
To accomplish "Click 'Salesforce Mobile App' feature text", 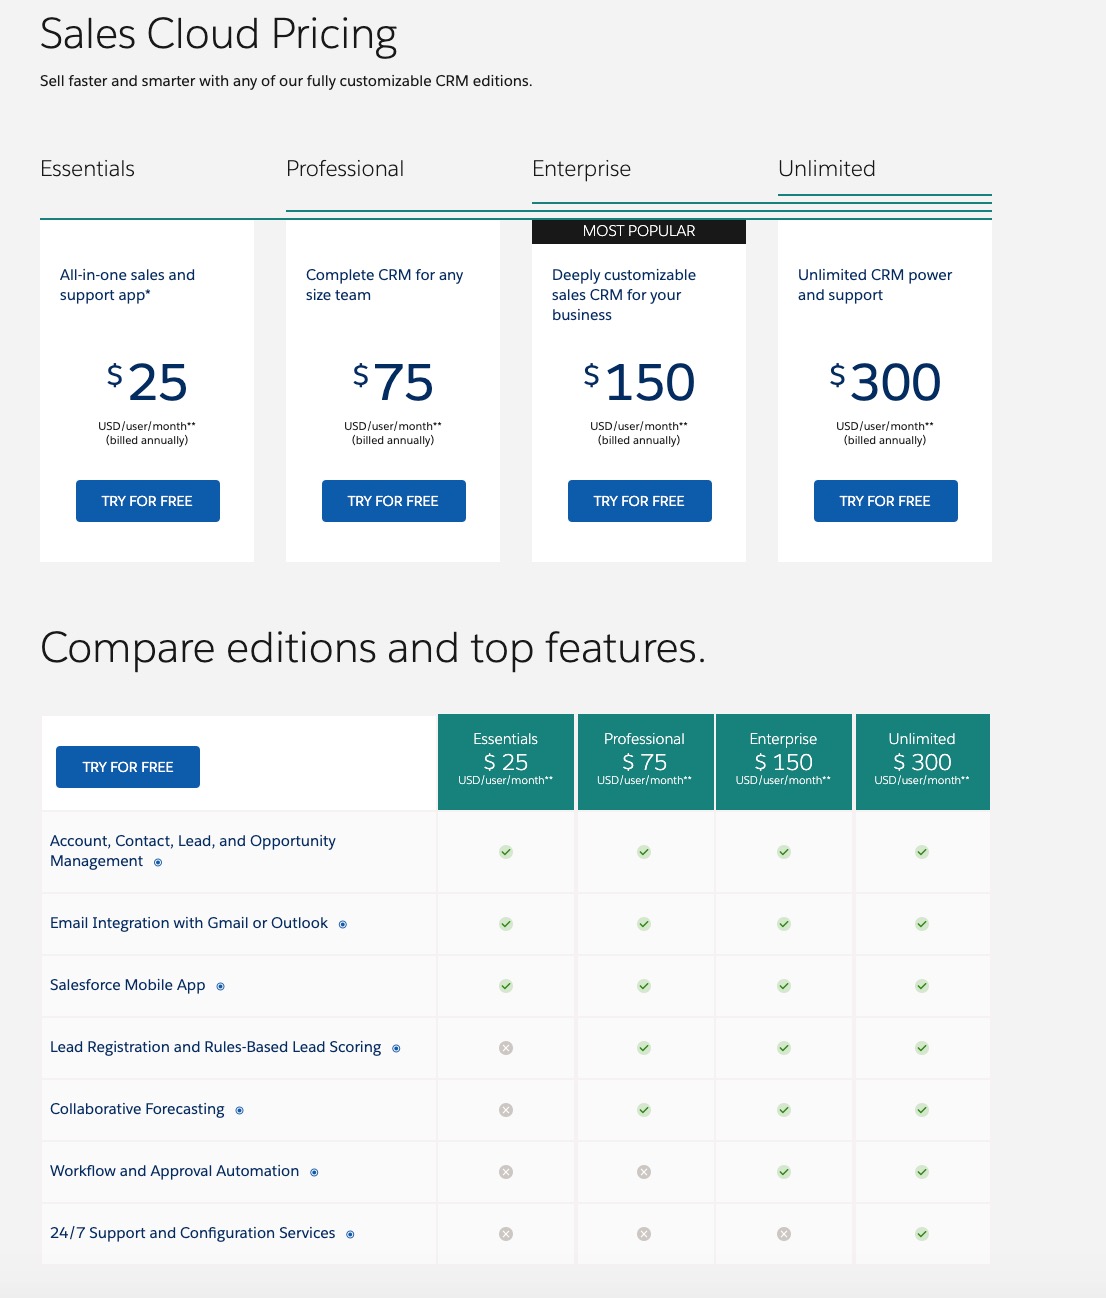I will [128, 985].
